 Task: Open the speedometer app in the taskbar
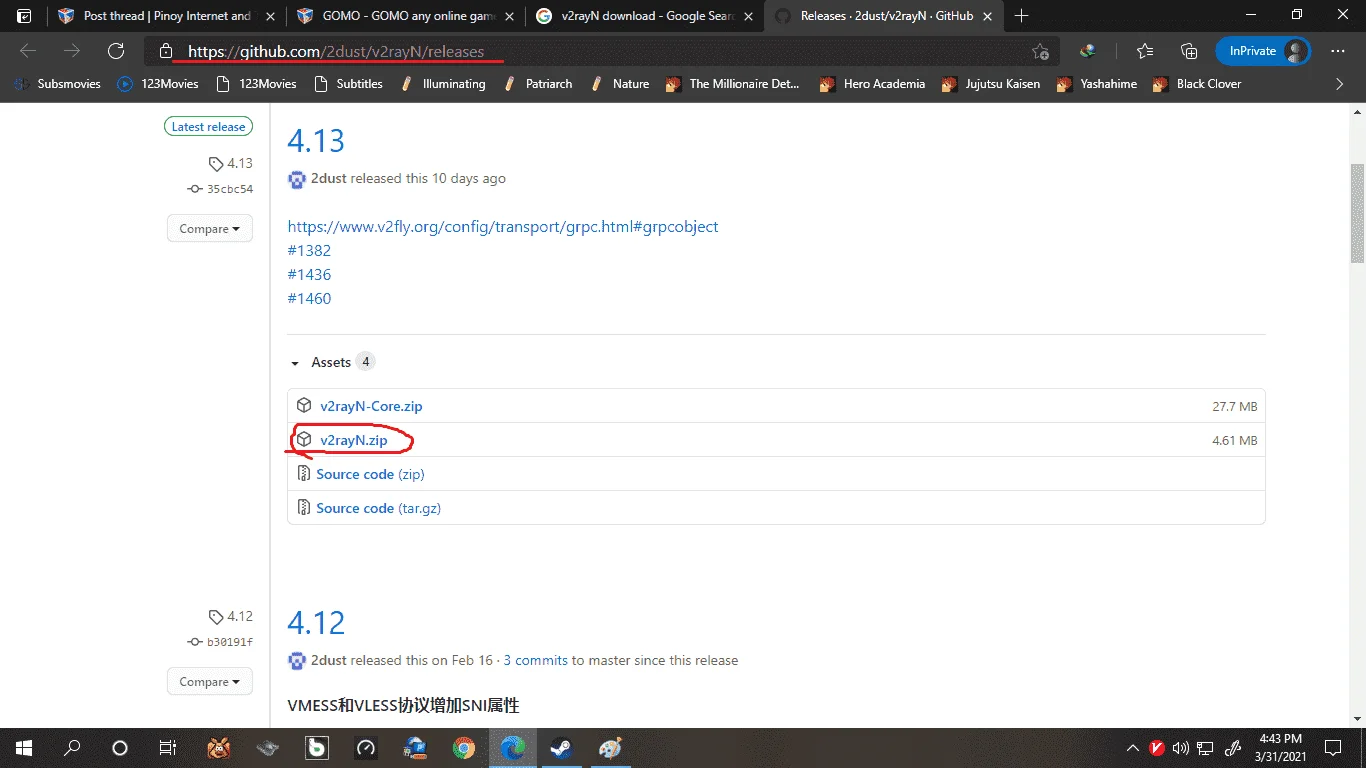point(366,748)
